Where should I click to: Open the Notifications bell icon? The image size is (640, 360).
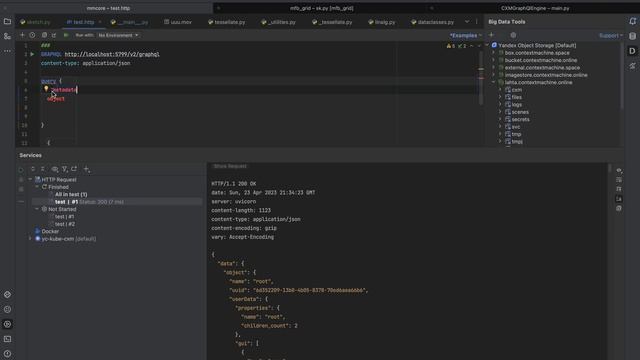pos(632,21)
